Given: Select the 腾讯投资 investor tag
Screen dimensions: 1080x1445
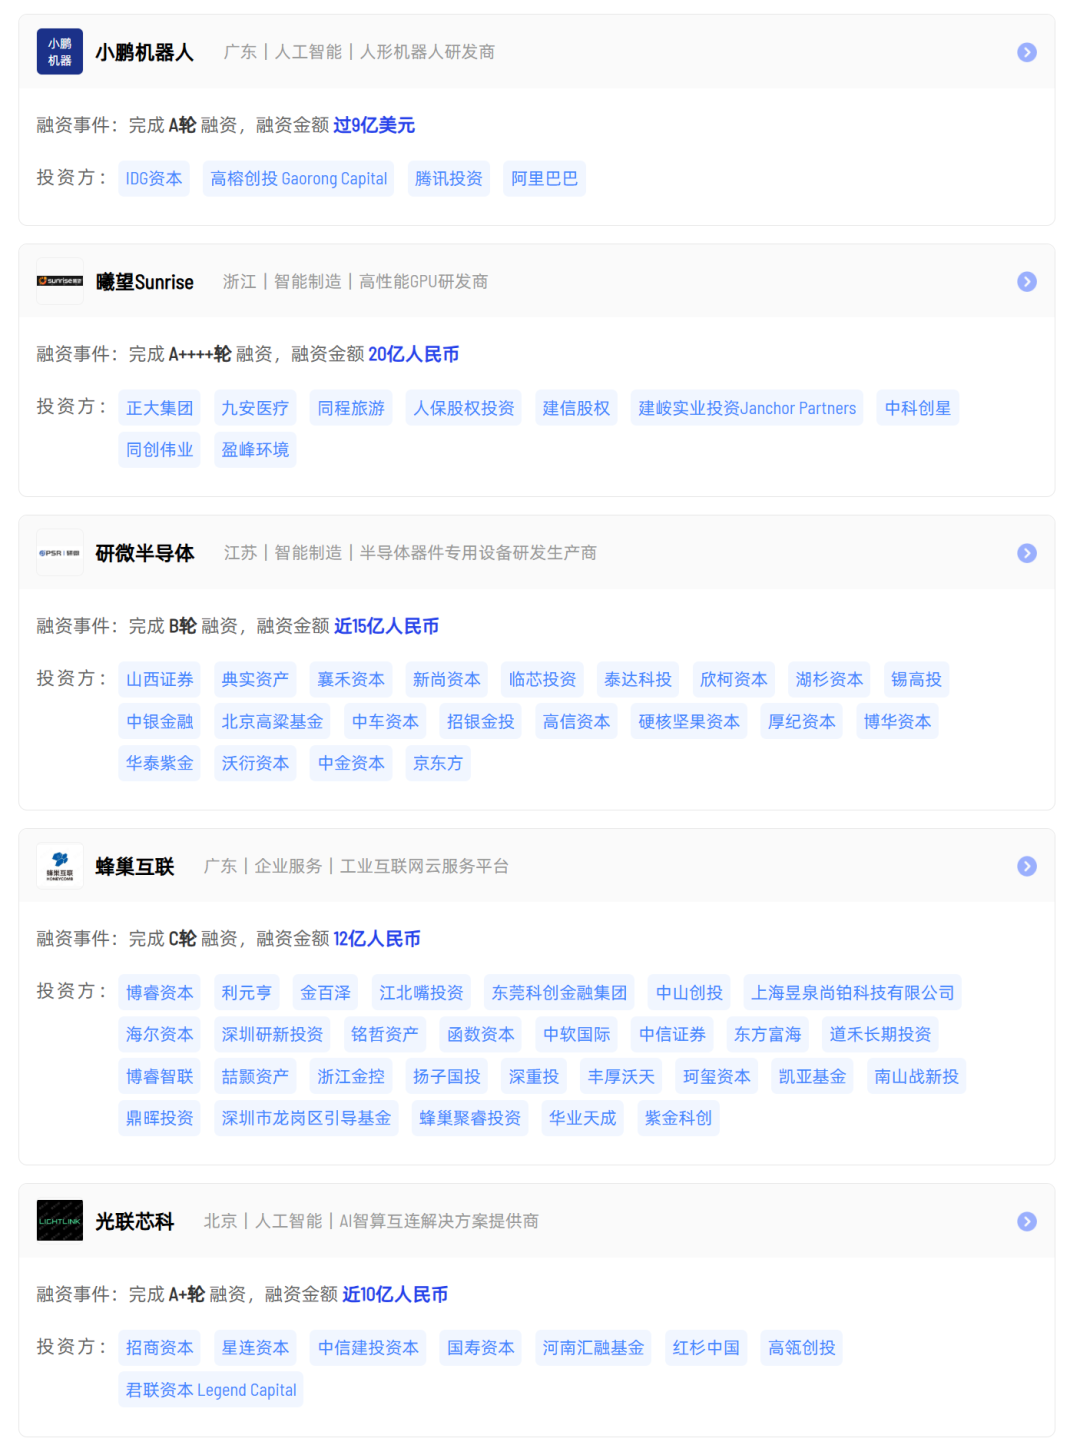Looking at the screenshot, I should point(449,179).
